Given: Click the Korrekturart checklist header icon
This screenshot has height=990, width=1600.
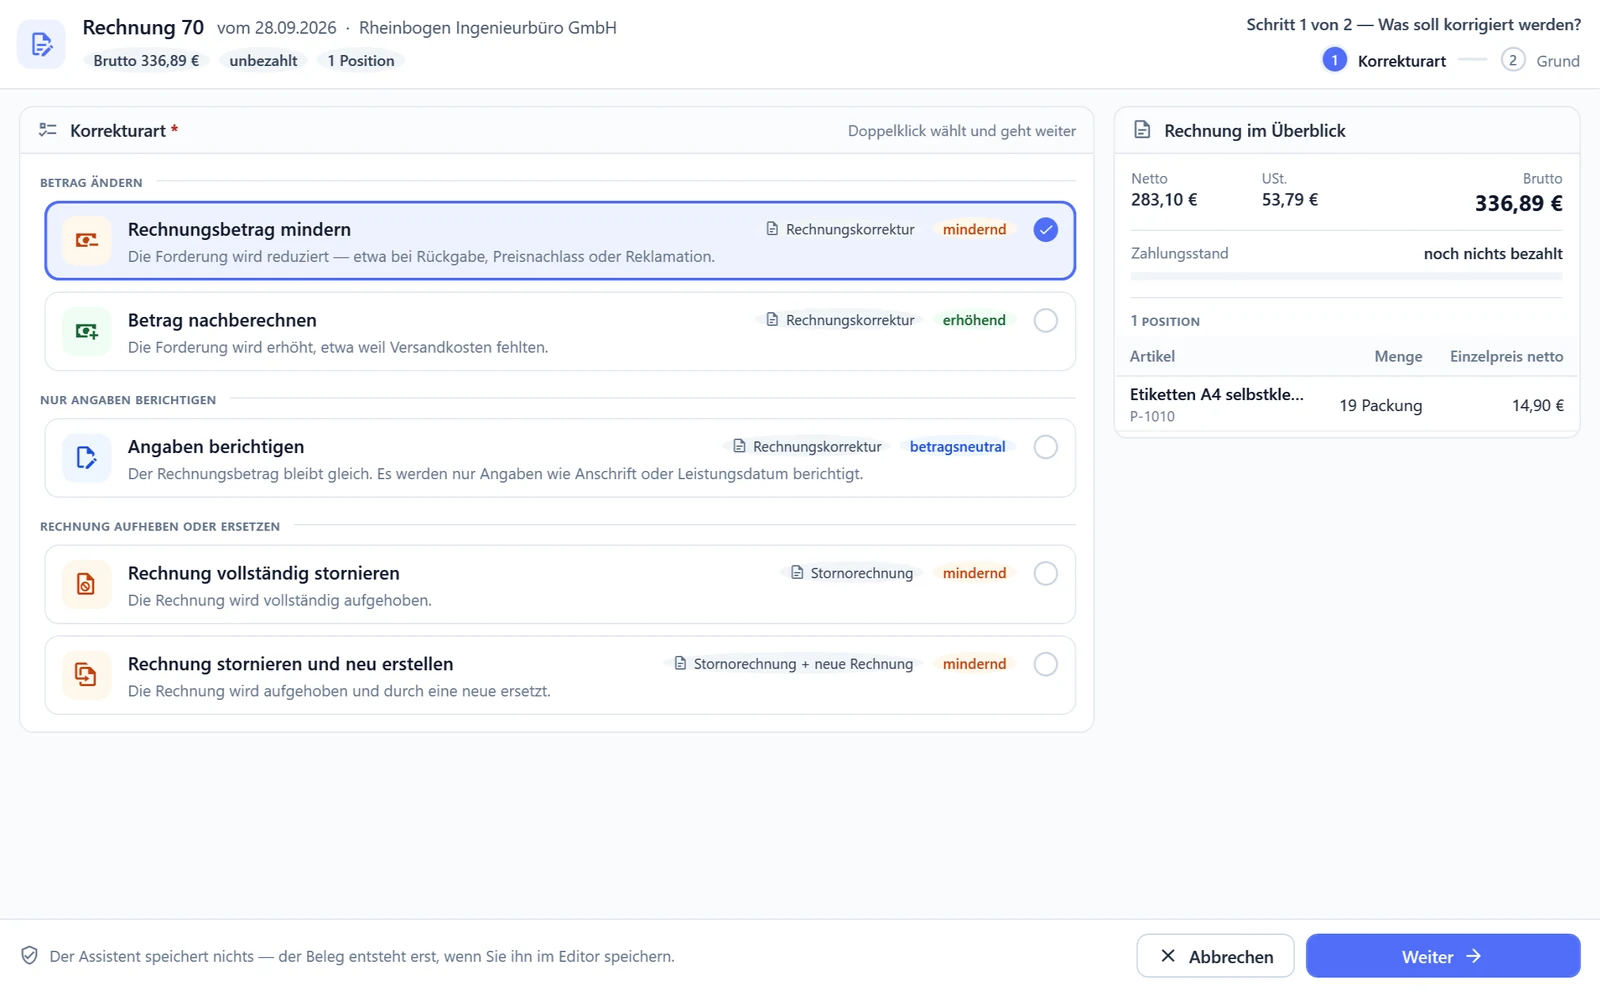Looking at the screenshot, I should pos(47,130).
